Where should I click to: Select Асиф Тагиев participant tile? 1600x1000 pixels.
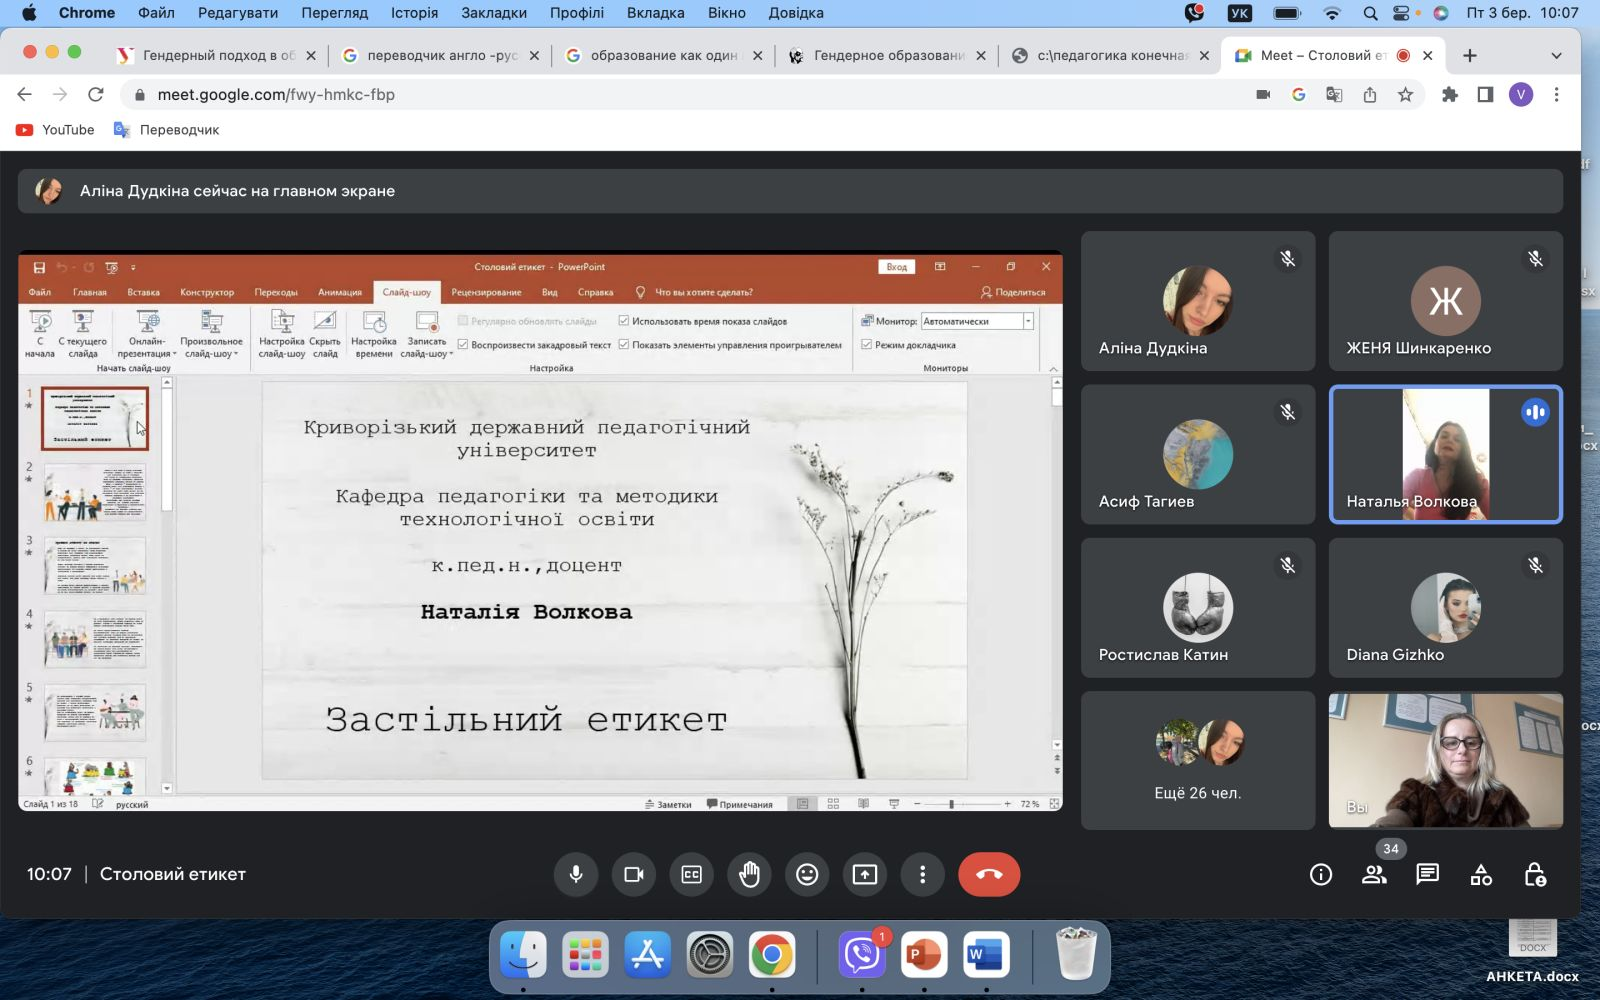click(1198, 454)
